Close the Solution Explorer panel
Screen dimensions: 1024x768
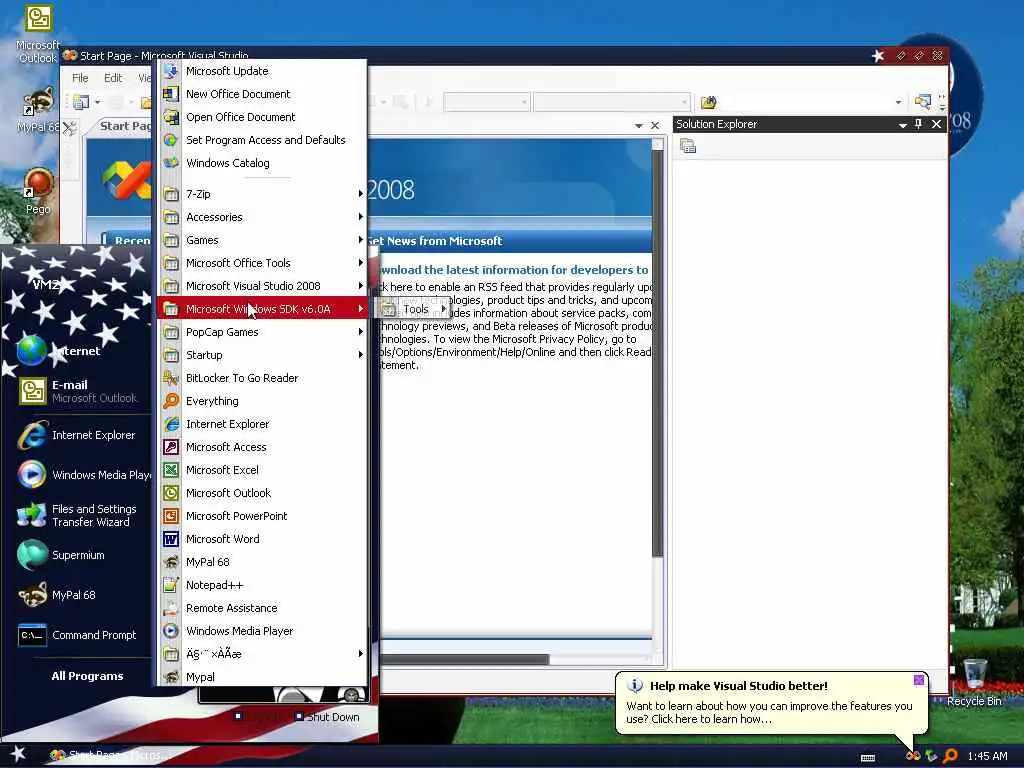[936, 124]
